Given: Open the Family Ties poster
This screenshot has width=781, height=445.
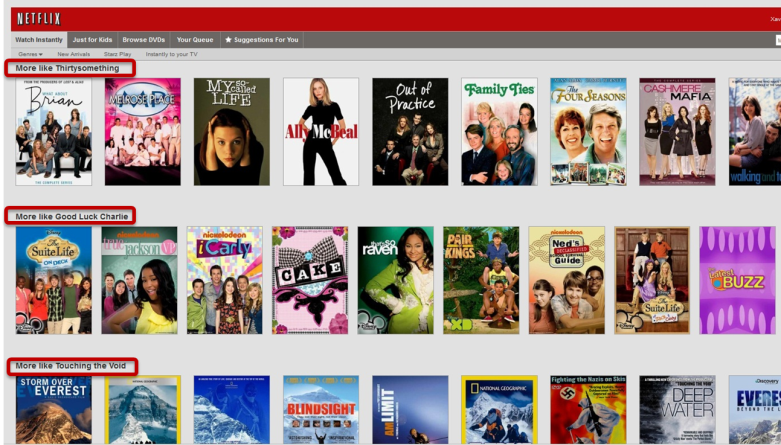Looking at the screenshot, I should [x=499, y=132].
